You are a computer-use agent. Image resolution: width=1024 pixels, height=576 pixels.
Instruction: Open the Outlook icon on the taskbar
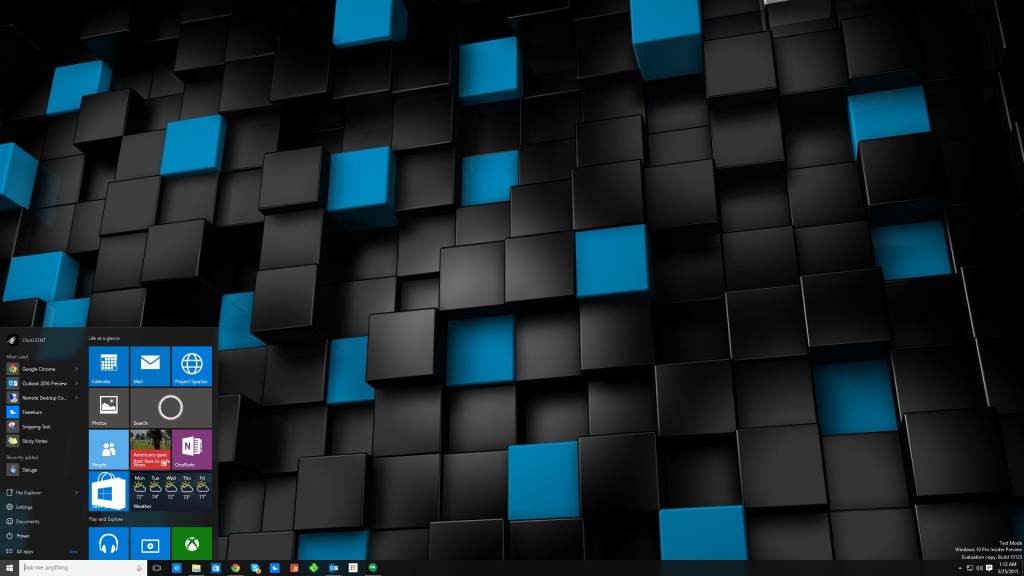tap(333, 568)
